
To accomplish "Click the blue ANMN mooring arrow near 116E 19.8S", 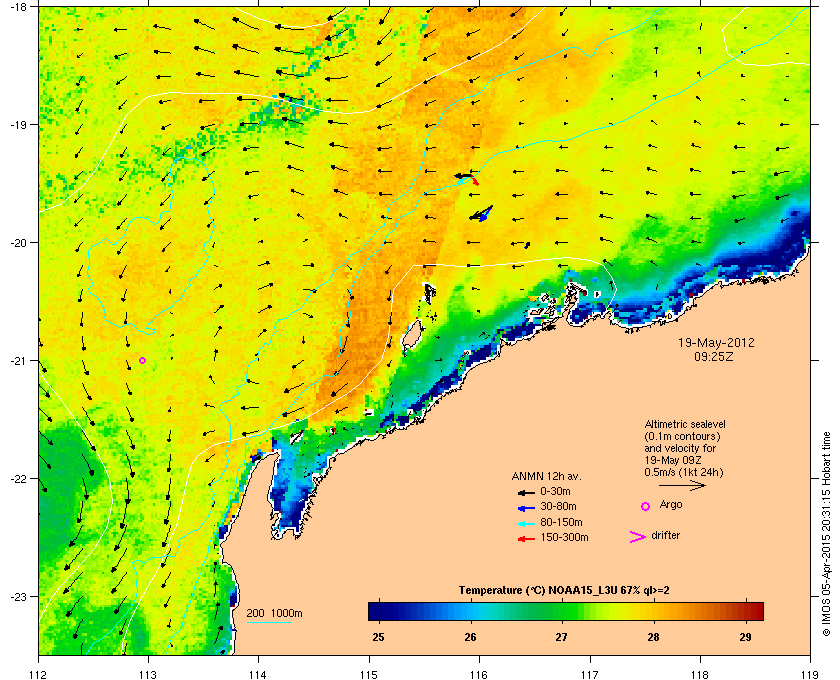I will pos(484,215).
